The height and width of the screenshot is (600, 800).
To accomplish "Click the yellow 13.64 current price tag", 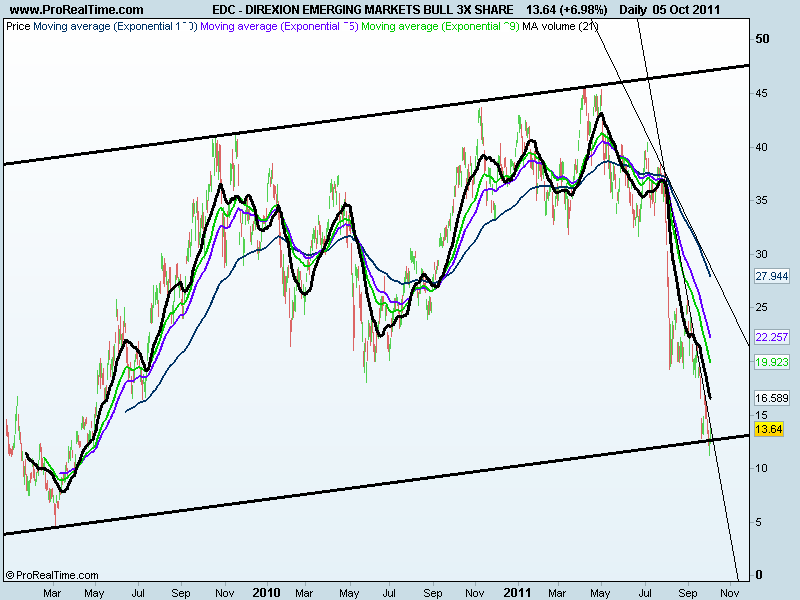I will (x=769, y=429).
